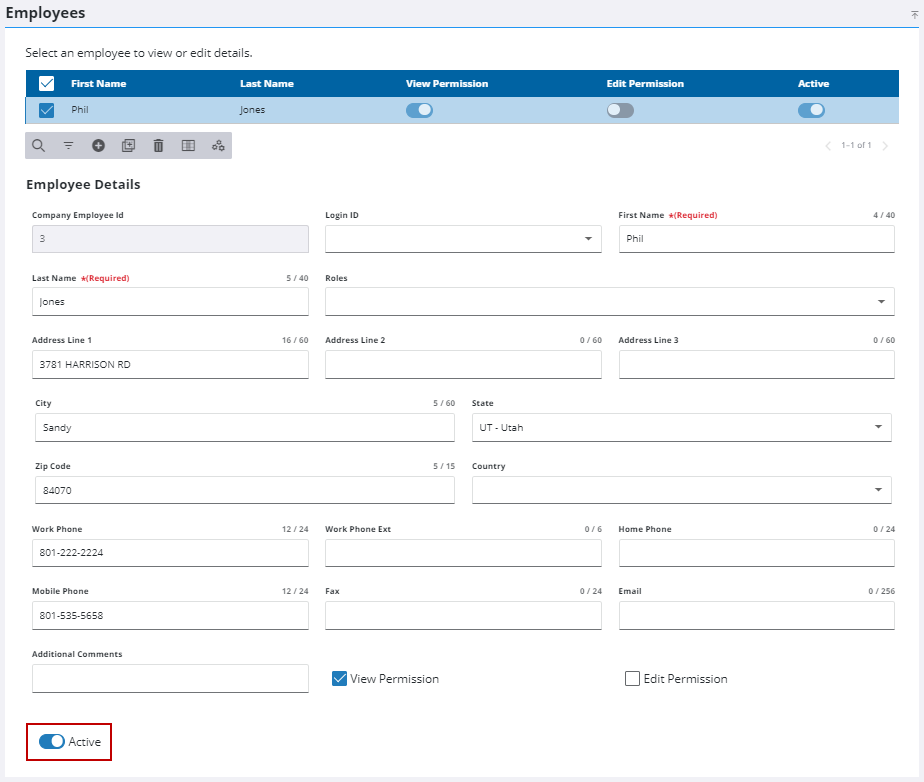Collapse the Employees panel with top arrow
The height and width of the screenshot is (782, 924).
click(x=914, y=14)
